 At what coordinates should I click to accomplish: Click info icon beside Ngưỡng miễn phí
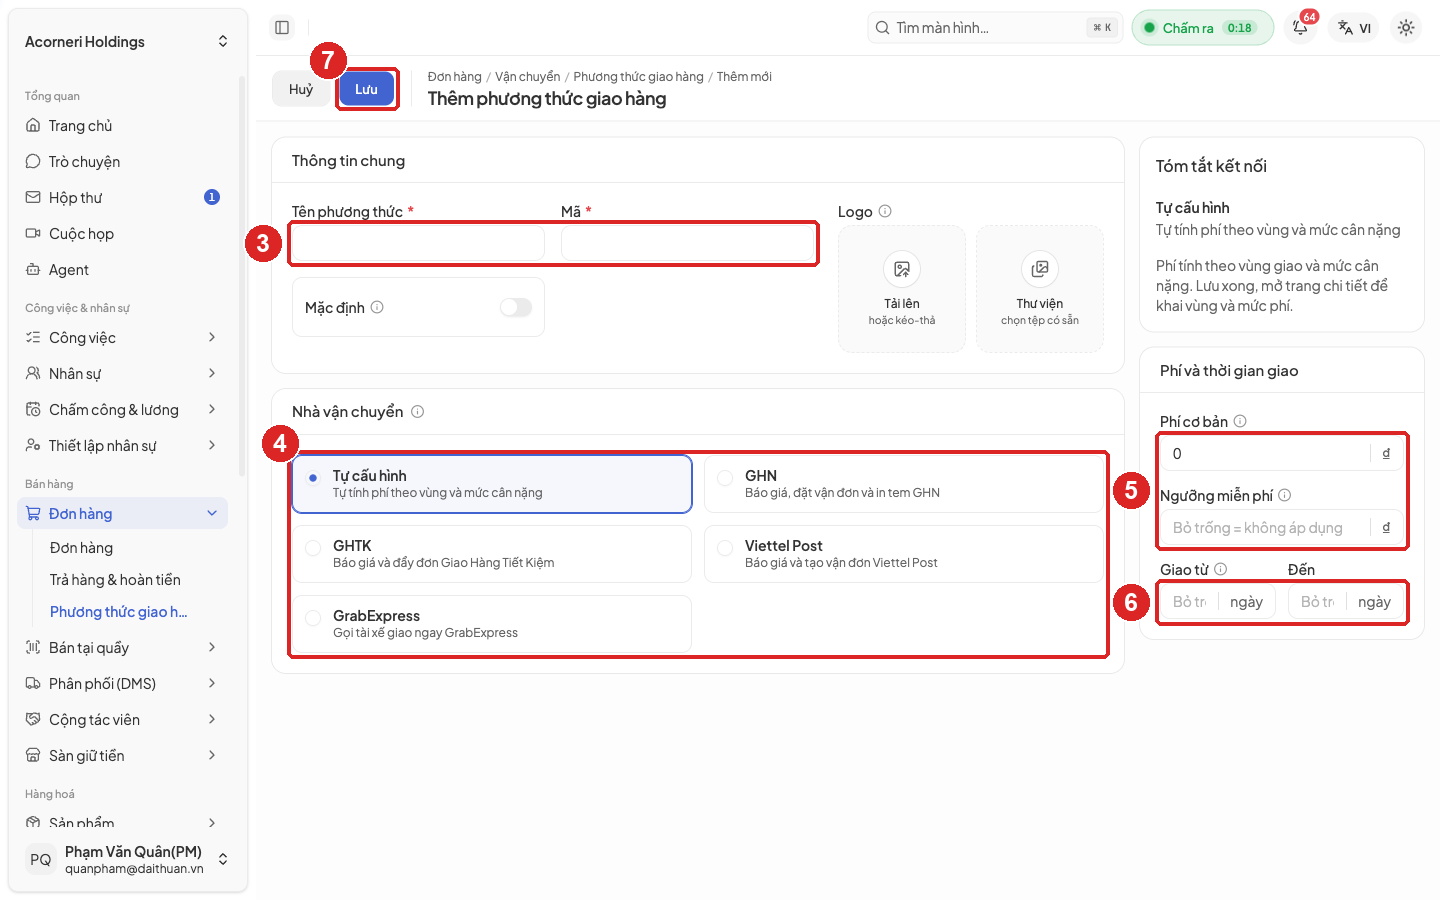click(x=1285, y=495)
